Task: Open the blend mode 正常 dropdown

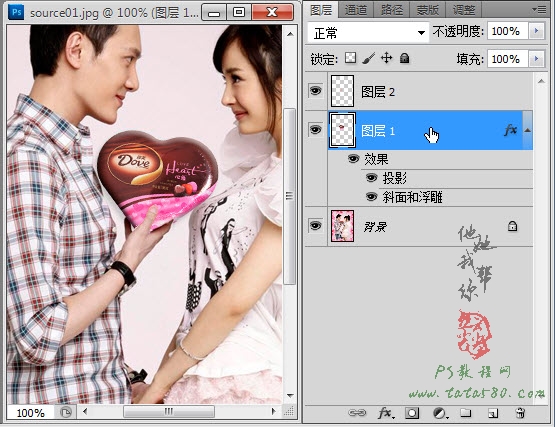Action: pyautogui.click(x=368, y=33)
